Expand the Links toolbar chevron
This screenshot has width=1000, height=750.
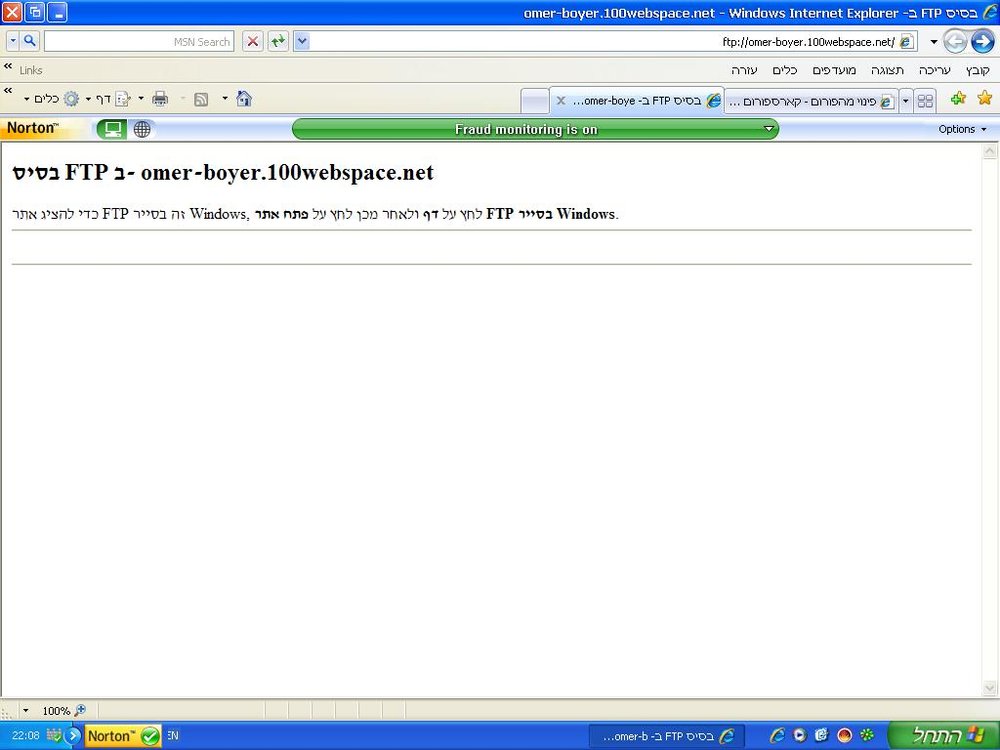8,66
